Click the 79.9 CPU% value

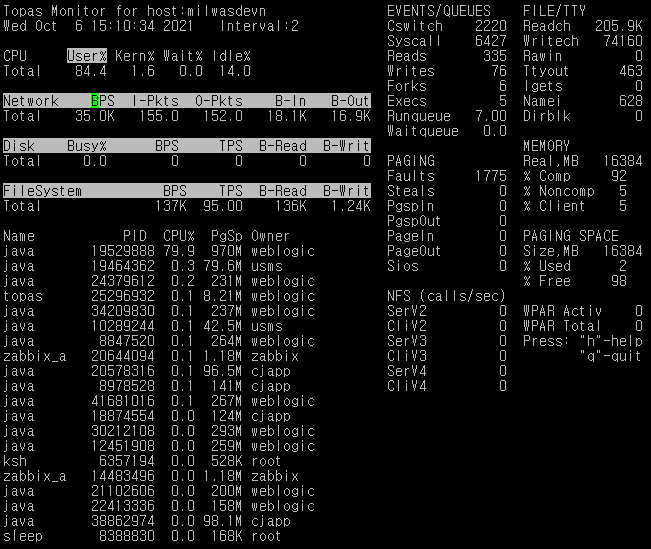(179, 251)
